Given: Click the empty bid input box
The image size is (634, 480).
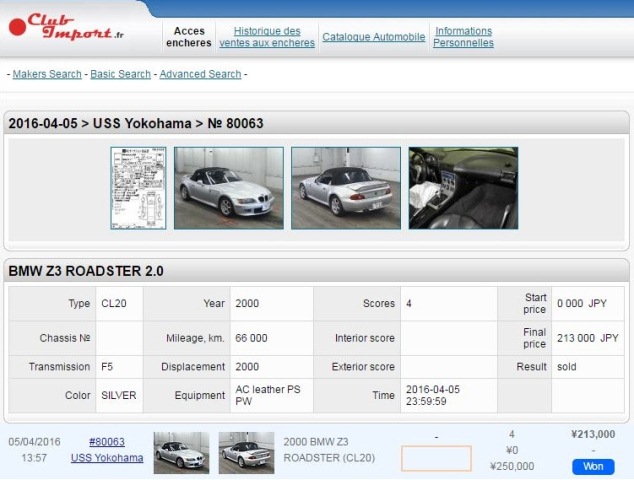Looking at the screenshot, I should point(436,458).
